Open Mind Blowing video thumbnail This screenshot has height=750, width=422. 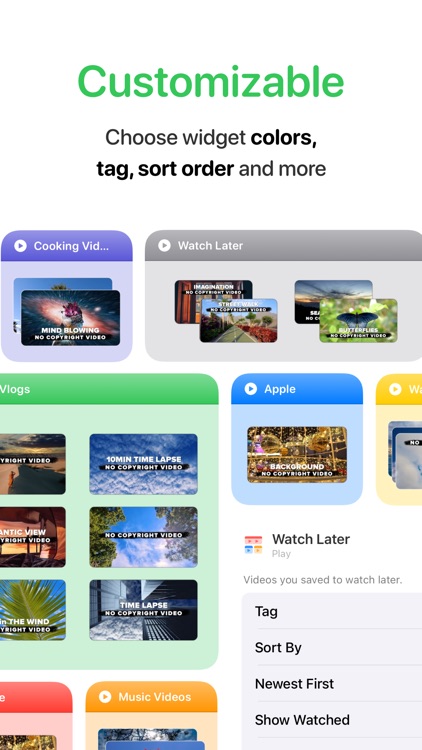pos(71,318)
